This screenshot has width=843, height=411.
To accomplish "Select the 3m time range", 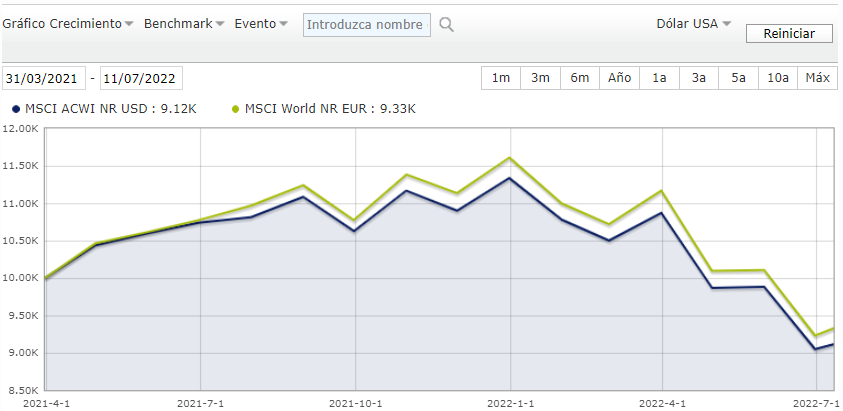I will tap(540, 78).
